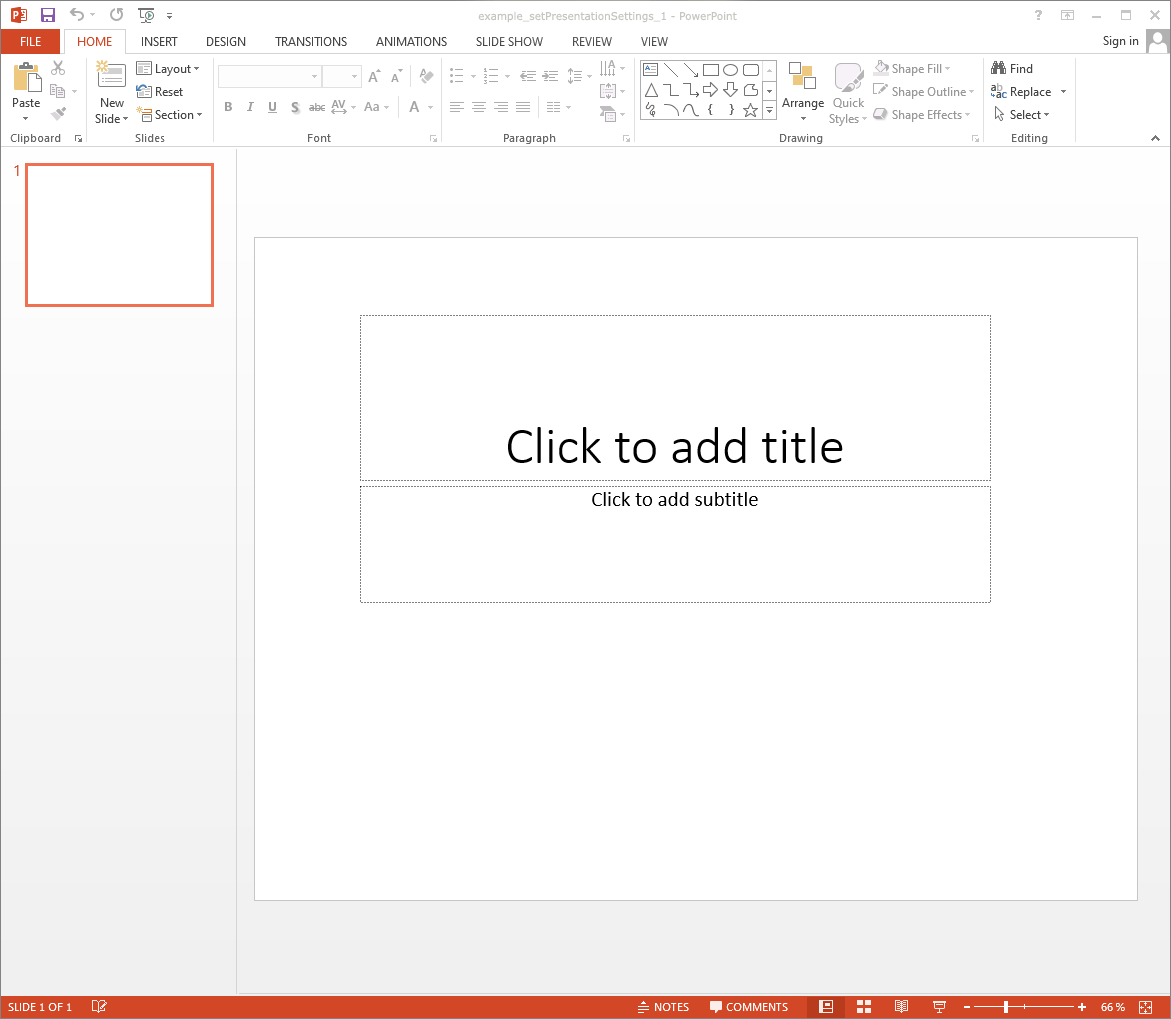Click Sign in link
This screenshot has height=1019, width=1171.
coord(1120,41)
